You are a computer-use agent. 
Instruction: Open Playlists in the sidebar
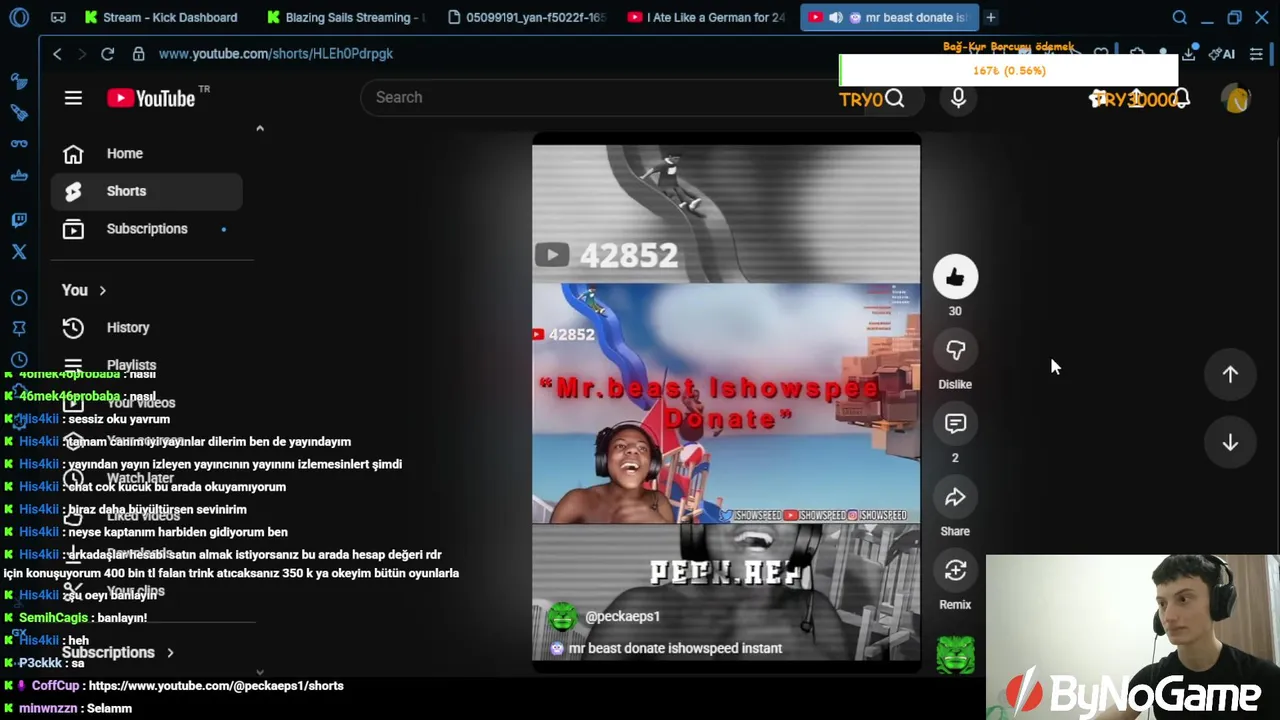pos(146,365)
